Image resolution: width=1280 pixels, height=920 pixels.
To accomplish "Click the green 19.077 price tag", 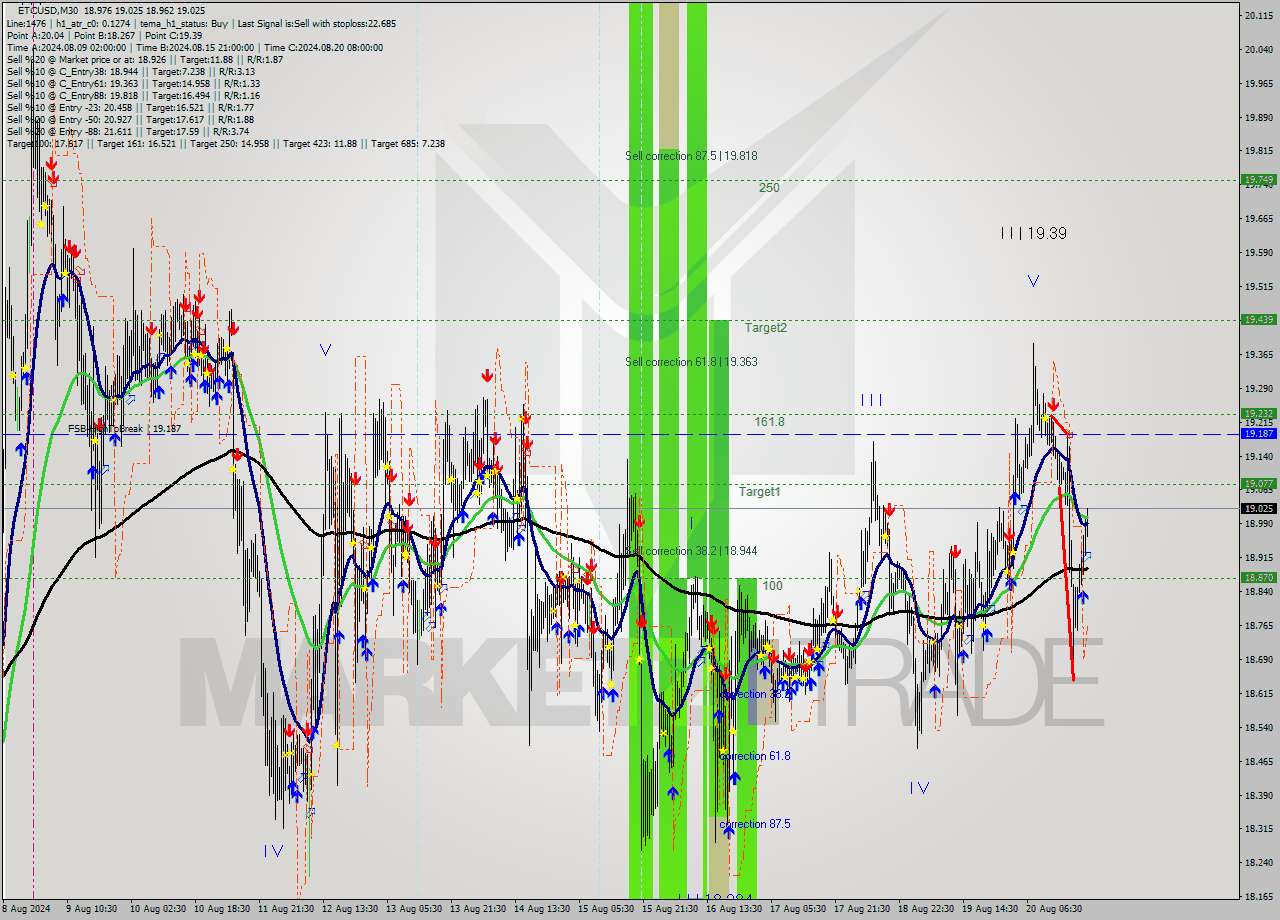I will click(x=1258, y=484).
